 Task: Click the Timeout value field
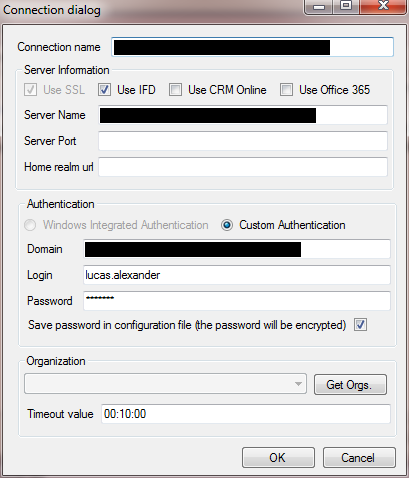[x=246, y=414]
